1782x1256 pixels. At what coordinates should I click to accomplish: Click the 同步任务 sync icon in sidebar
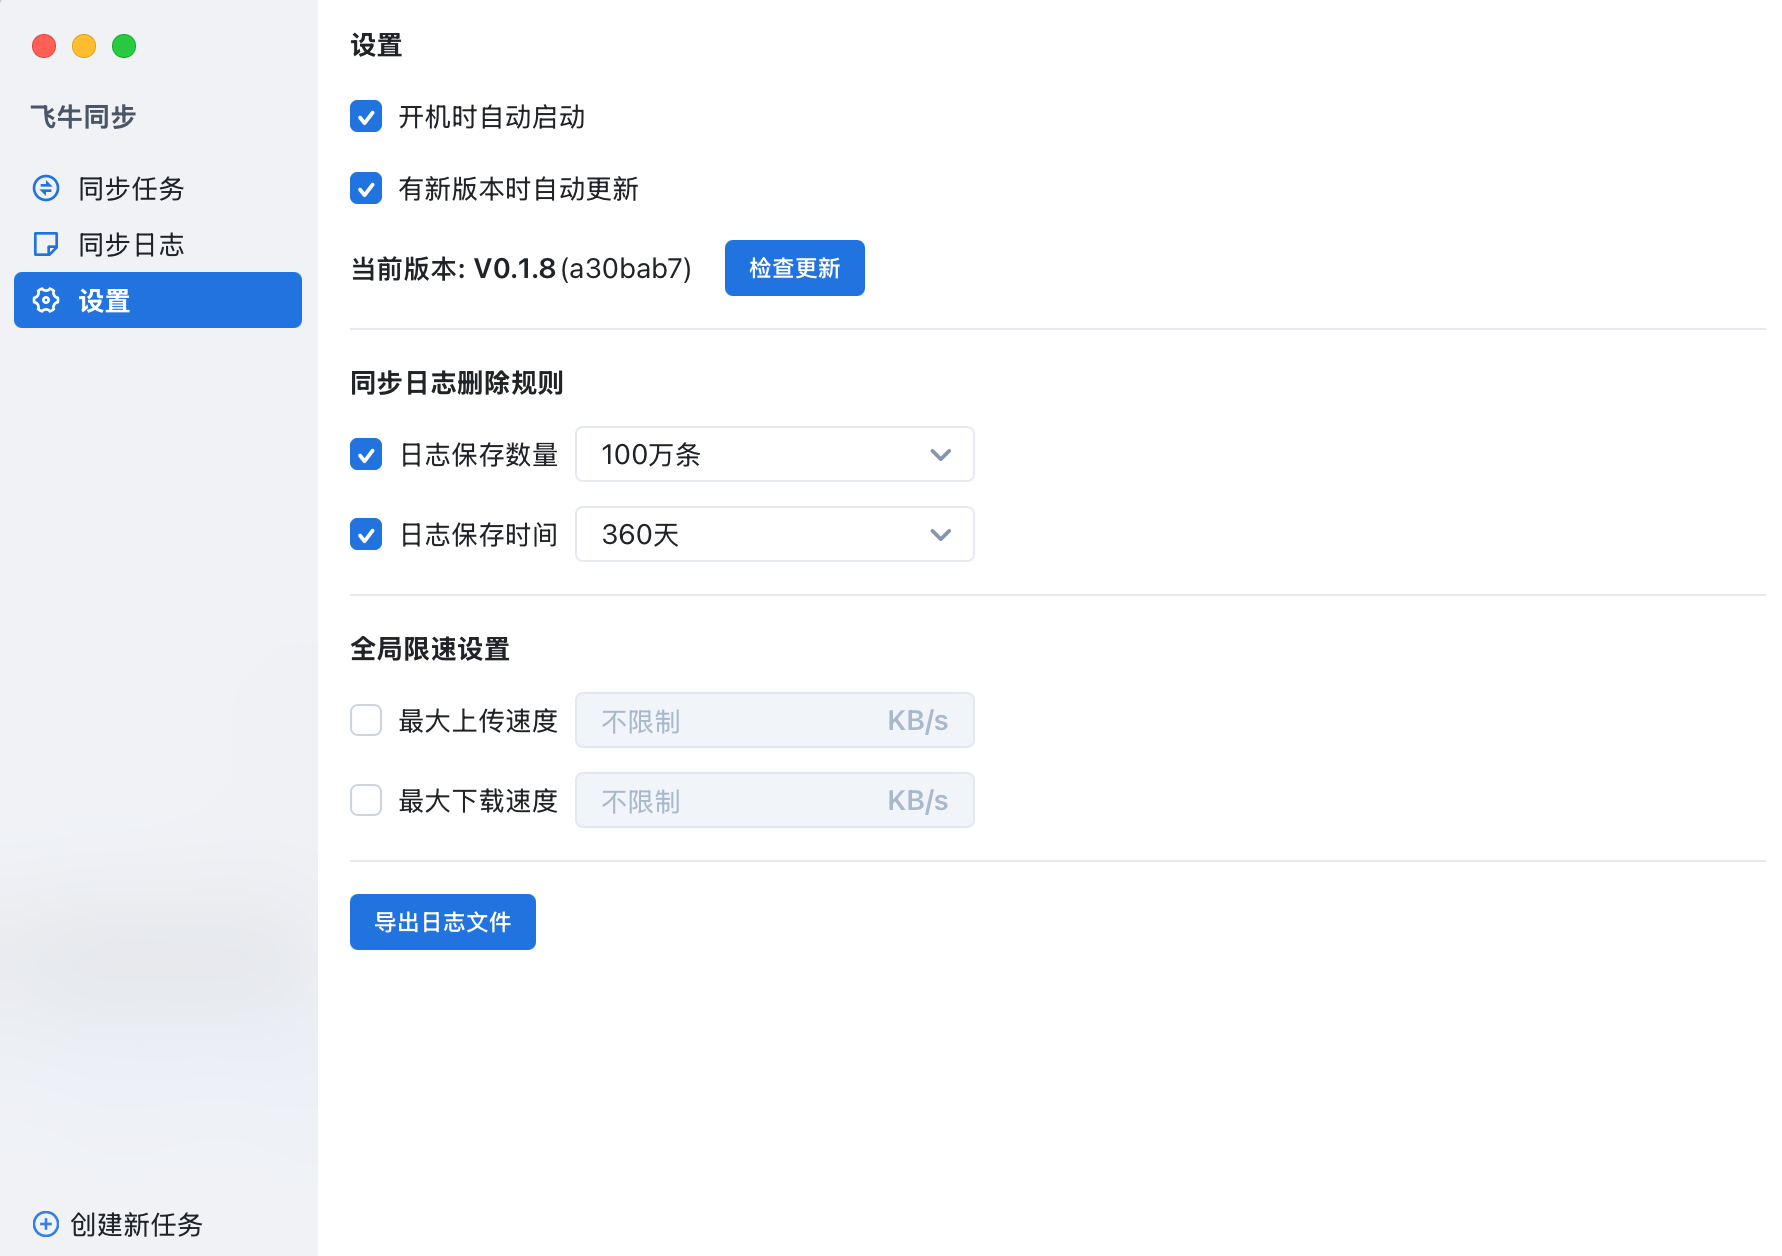pos(46,188)
